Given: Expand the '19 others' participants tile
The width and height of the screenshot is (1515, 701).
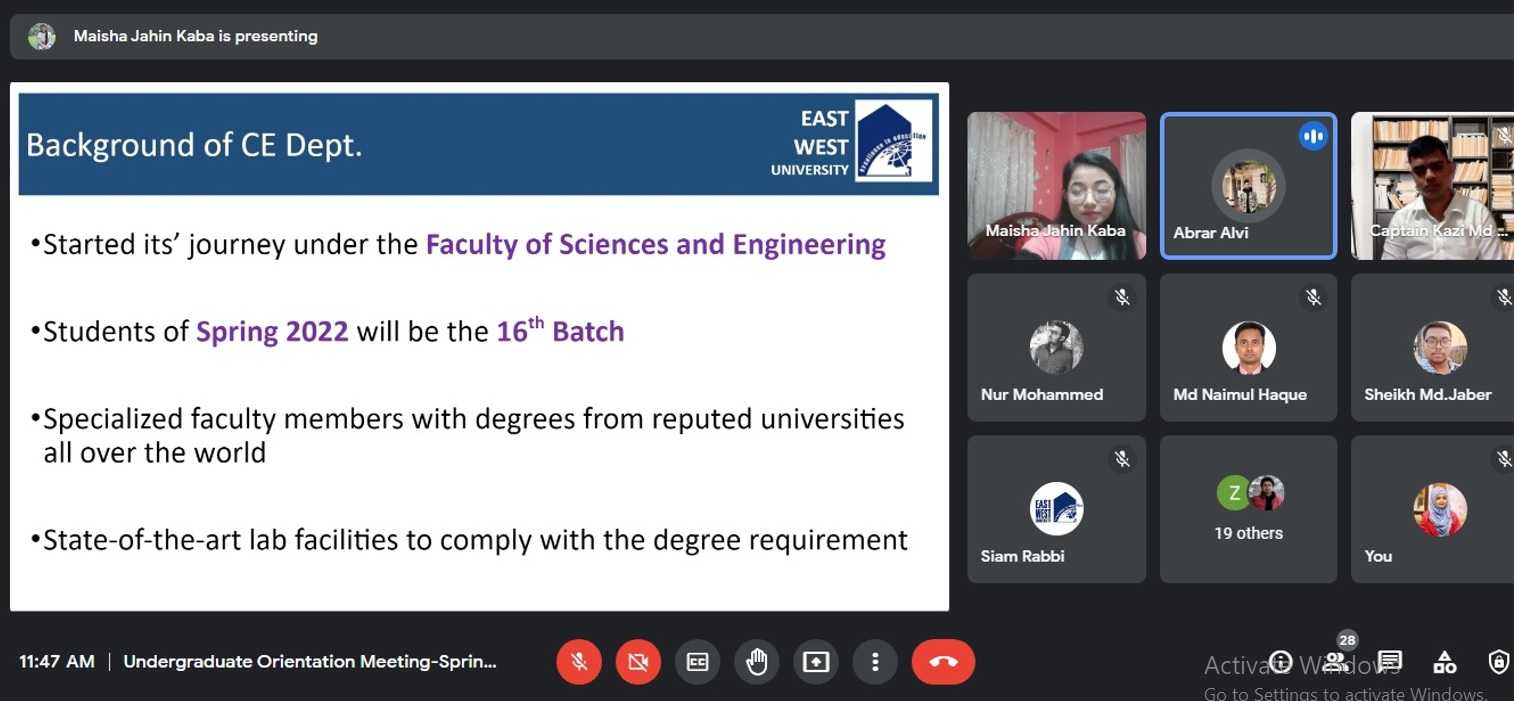Looking at the screenshot, I should point(1248,509).
